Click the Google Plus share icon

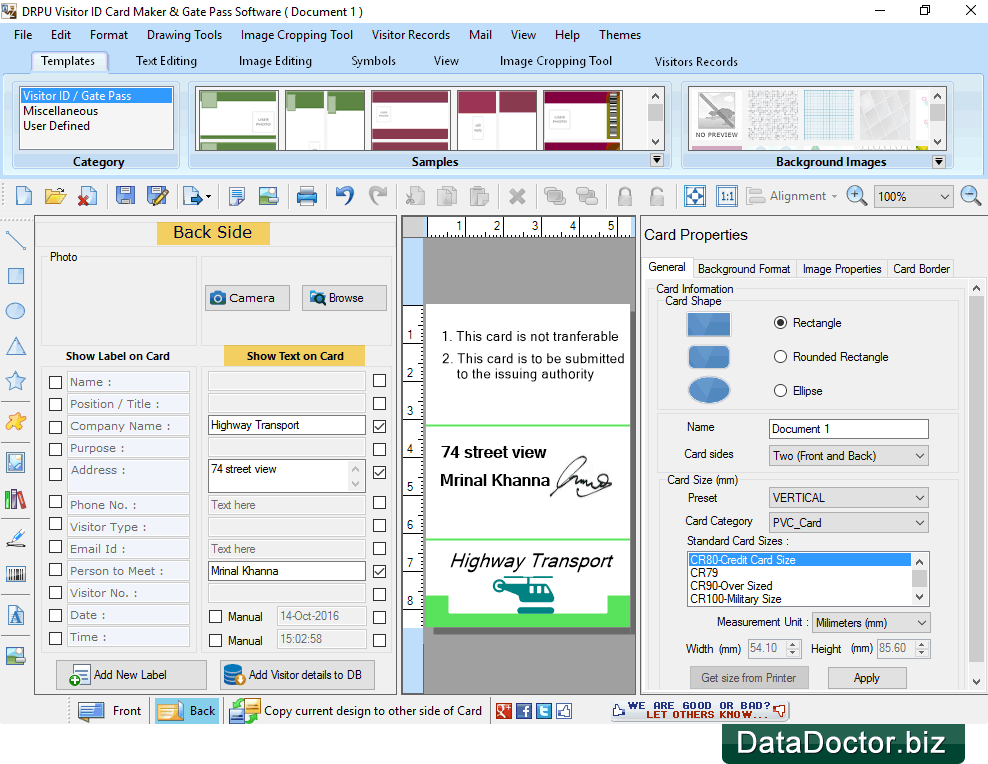point(503,711)
